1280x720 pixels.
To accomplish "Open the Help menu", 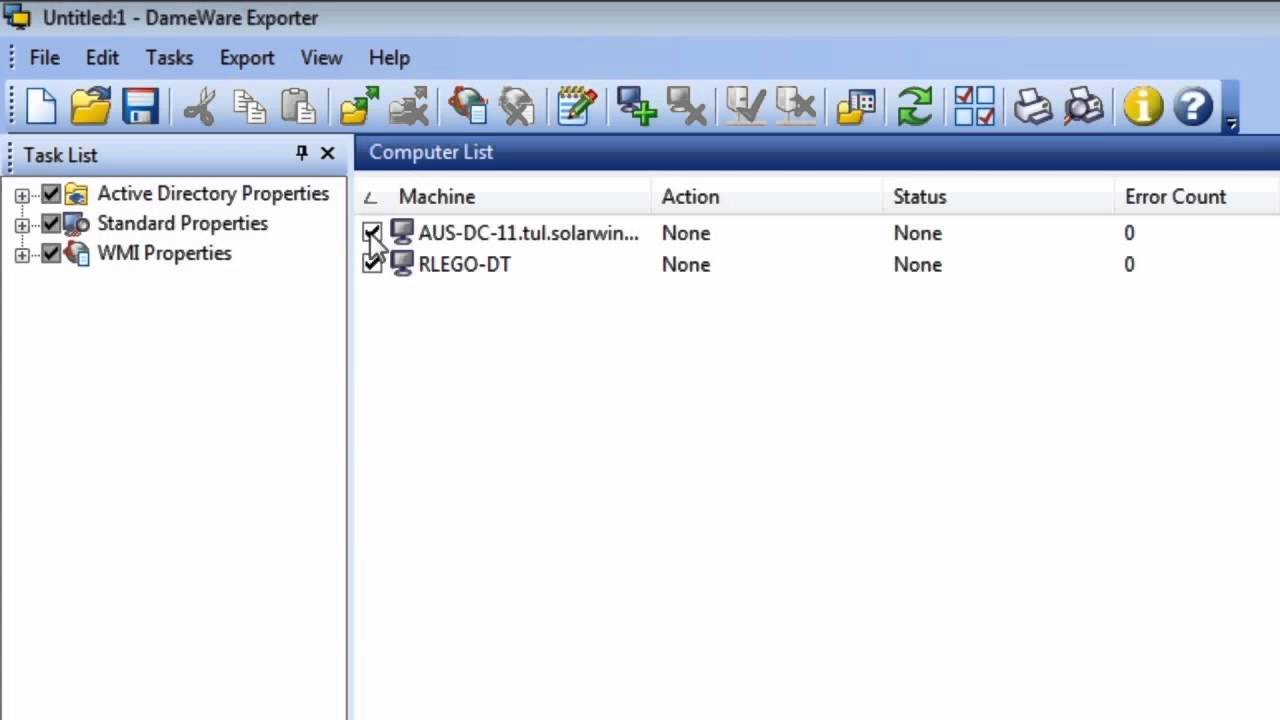I will (x=389, y=57).
